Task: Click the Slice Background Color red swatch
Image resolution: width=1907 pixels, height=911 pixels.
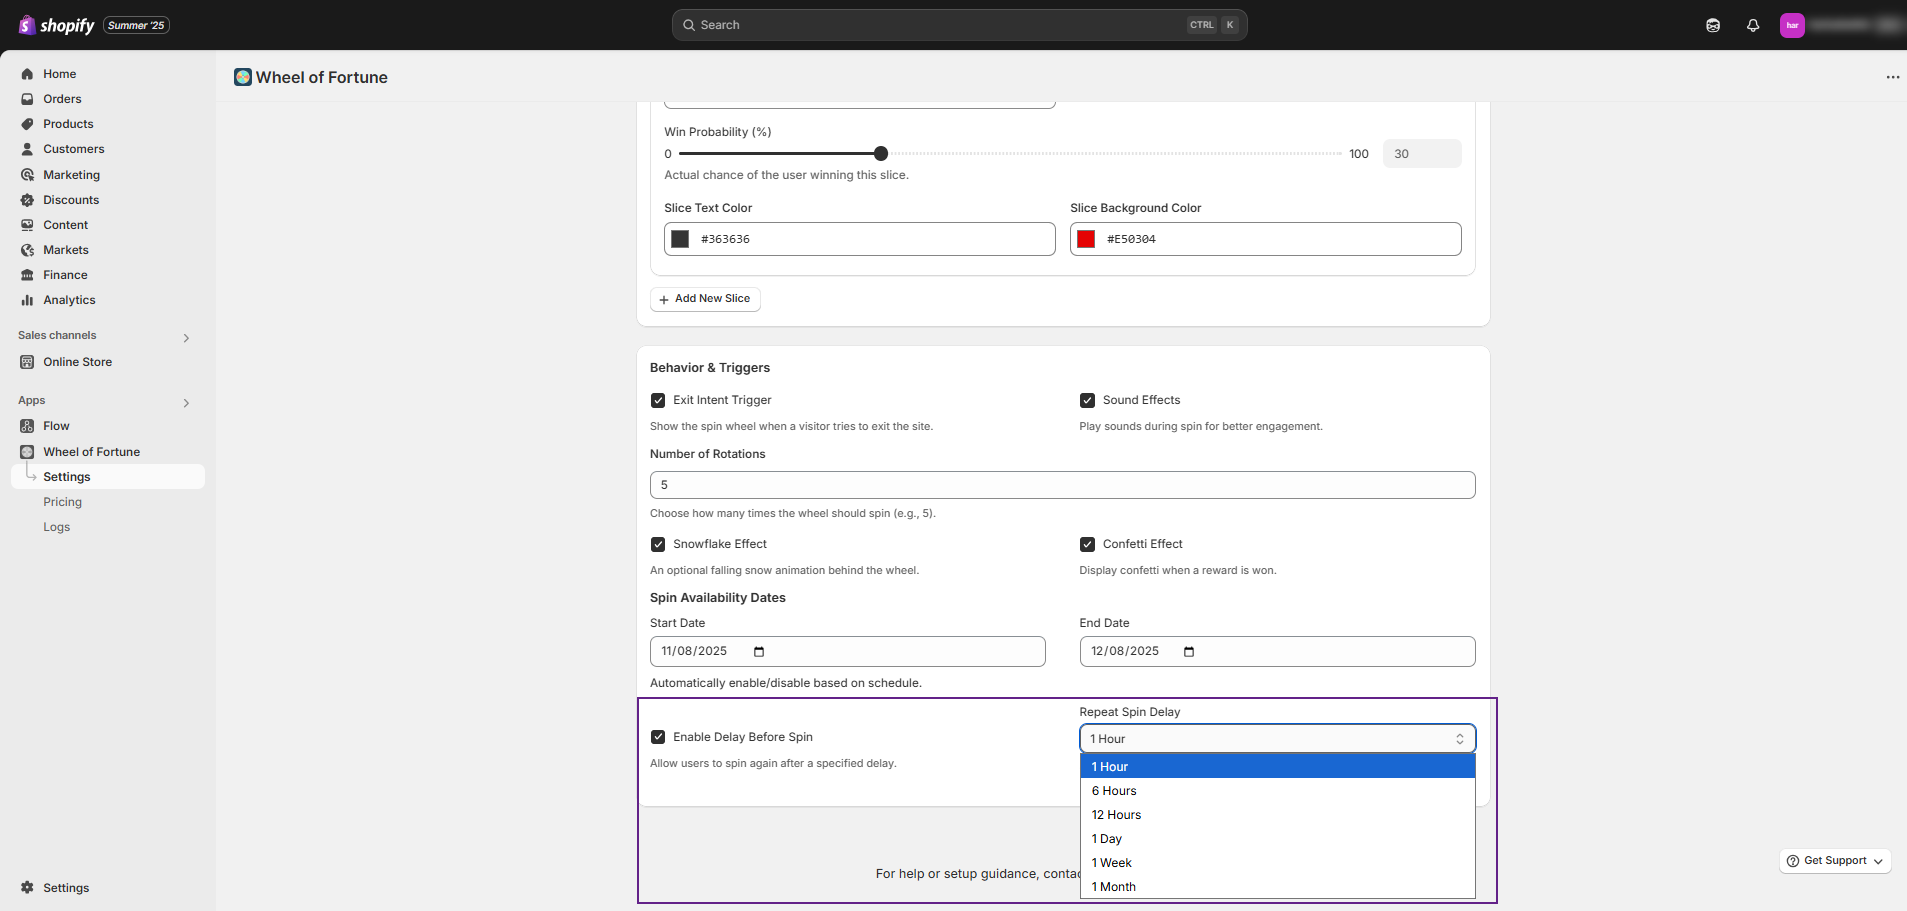Action: coord(1086,239)
